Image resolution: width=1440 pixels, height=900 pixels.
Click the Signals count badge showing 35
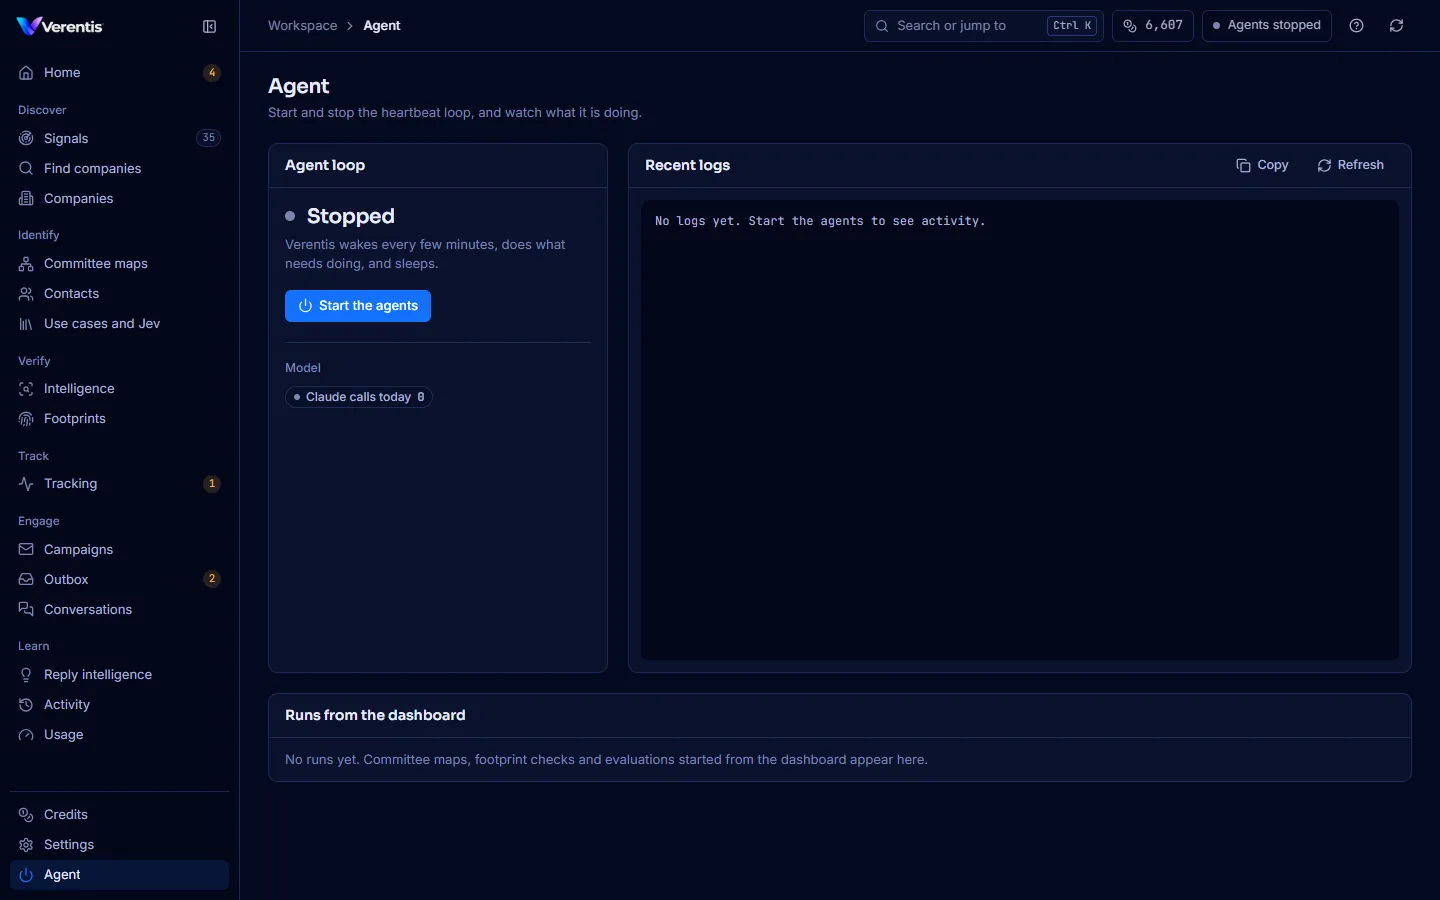tap(208, 138)
